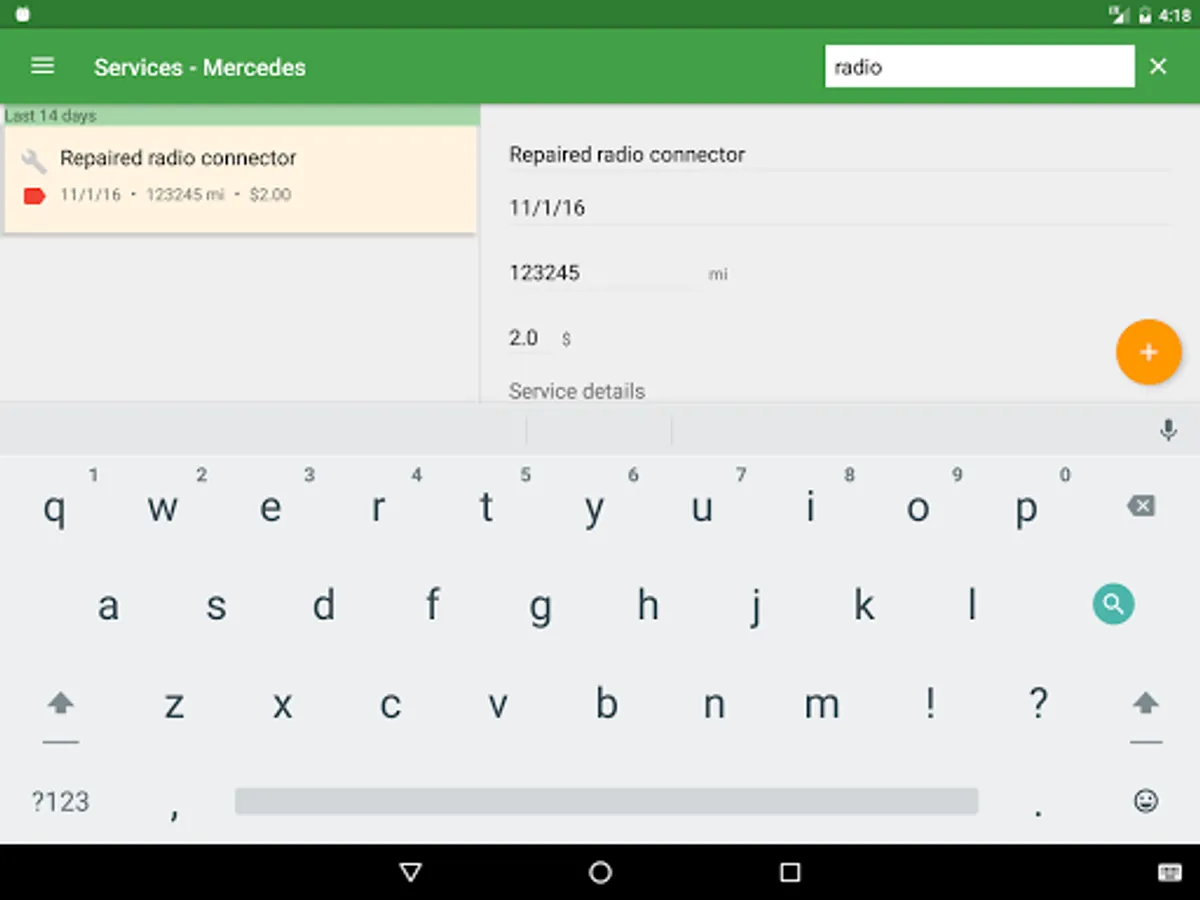The image size is (1200, 900).
Task: Tap the question mark key
Action: (x=1038, y=704)
